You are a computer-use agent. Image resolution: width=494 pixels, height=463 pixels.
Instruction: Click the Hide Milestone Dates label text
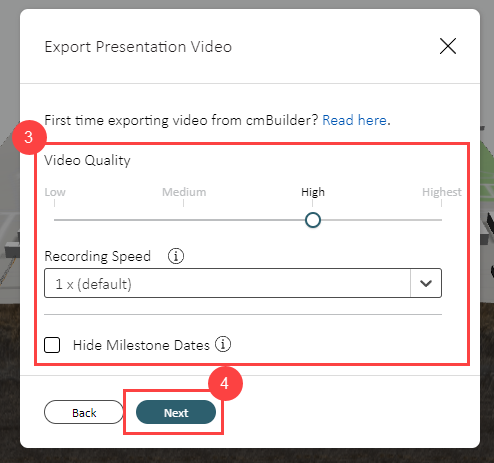tap(141, 345)
